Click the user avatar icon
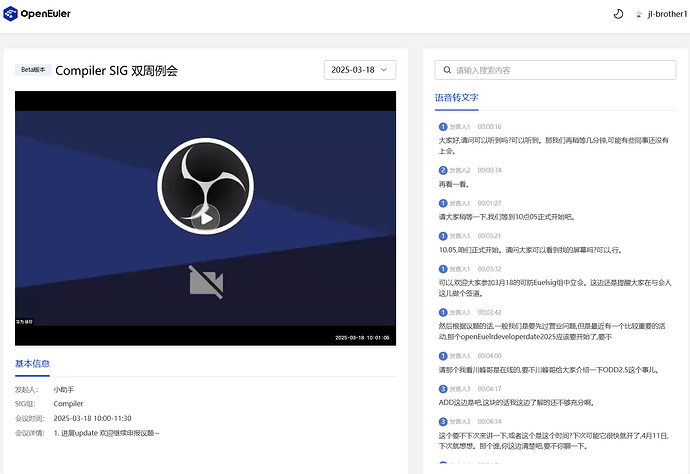Screen dimensions: 690x474 click(638, 14)
